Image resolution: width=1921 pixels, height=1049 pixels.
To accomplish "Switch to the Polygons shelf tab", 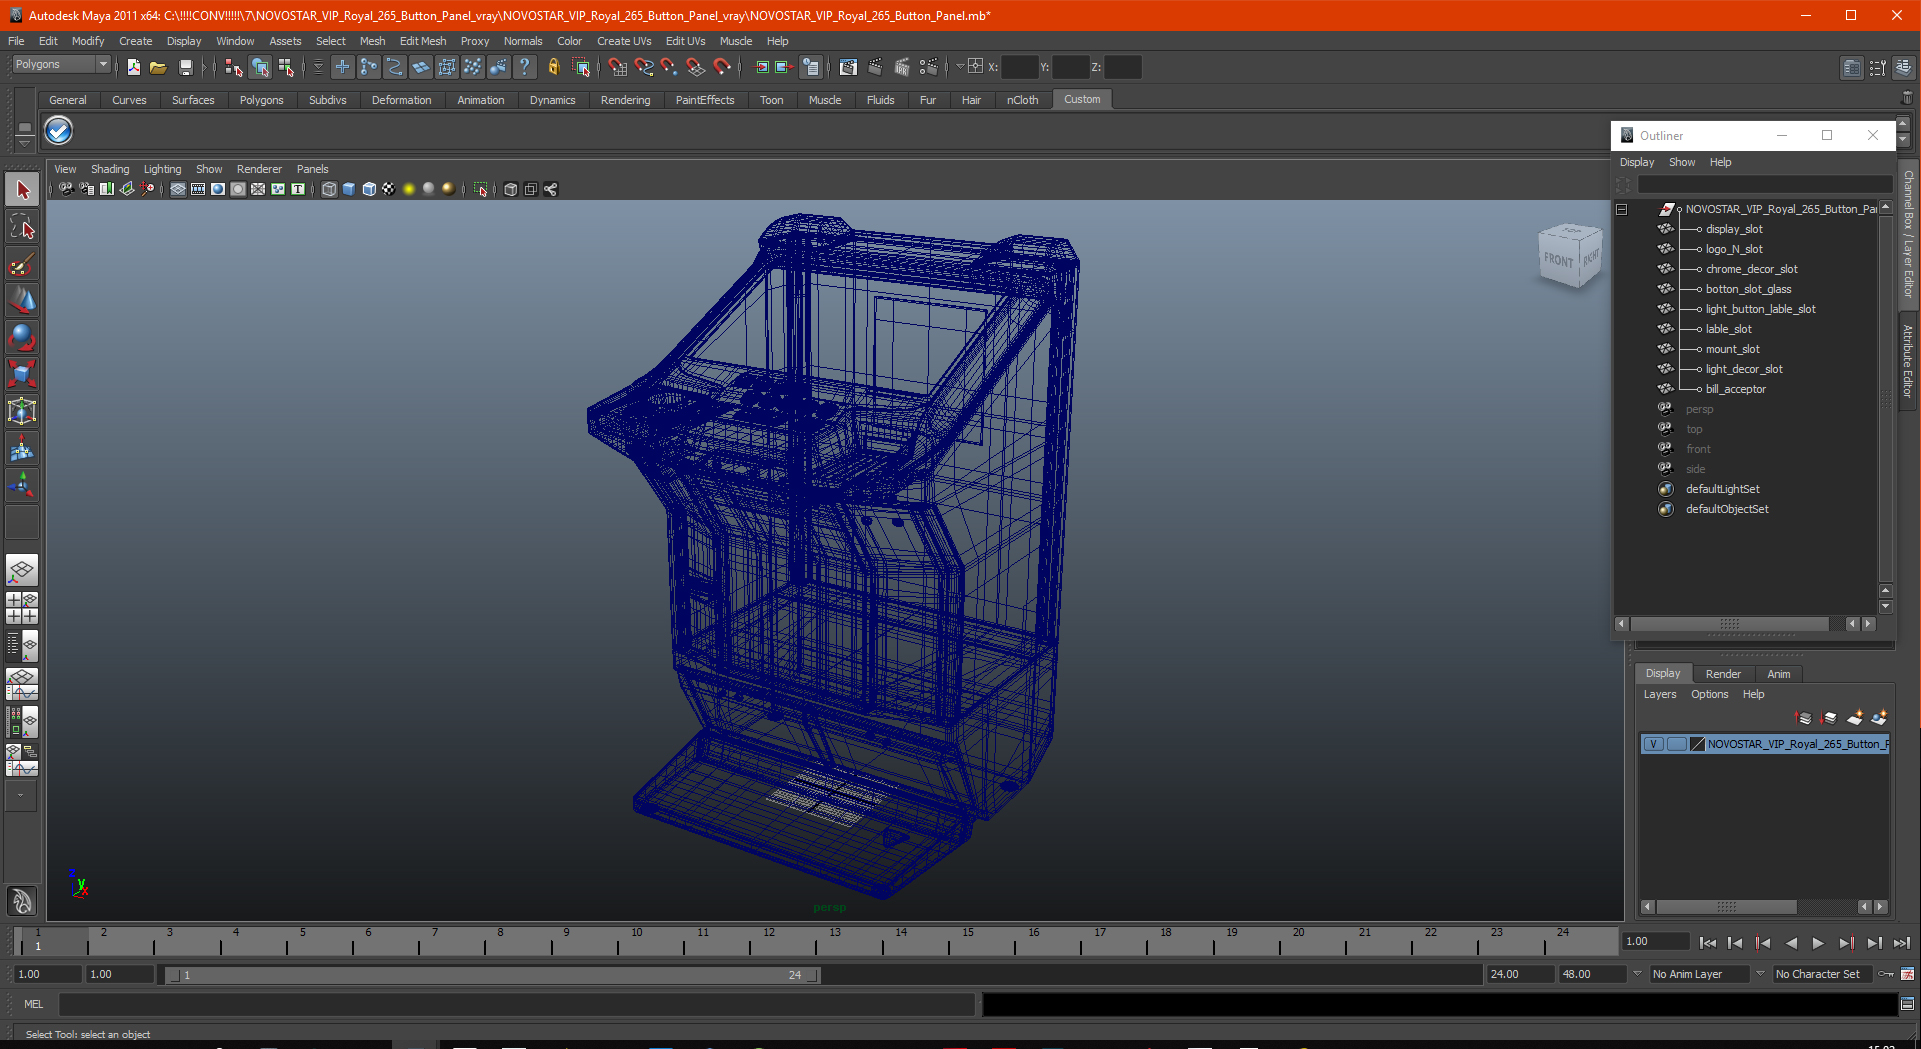I will point(261,100).
